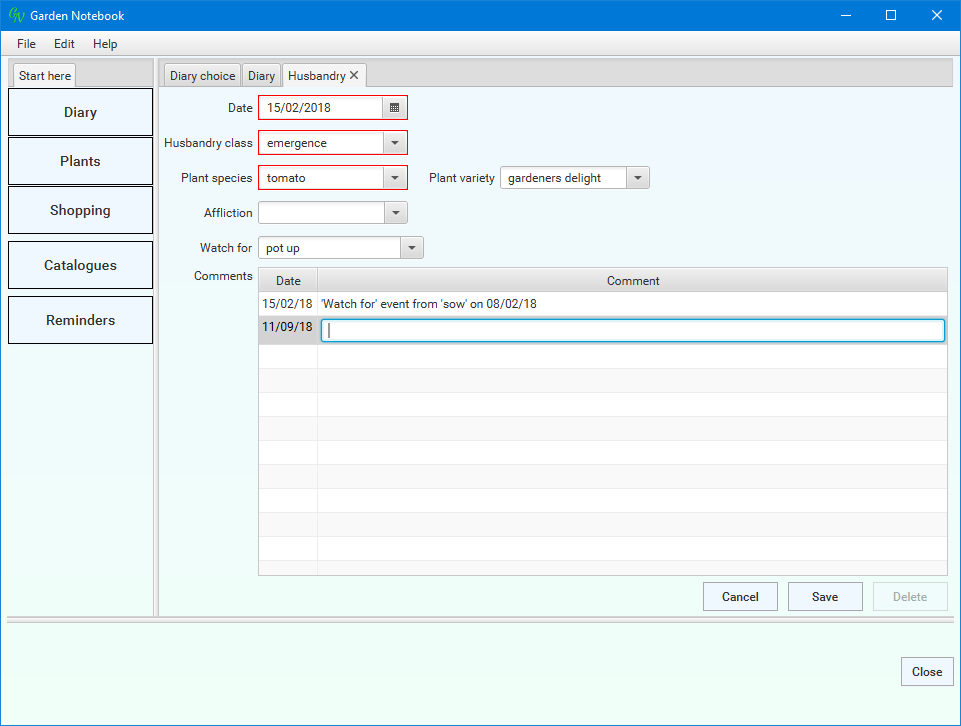Save the husbandry entry
The image size is (961, 726).
824,597
